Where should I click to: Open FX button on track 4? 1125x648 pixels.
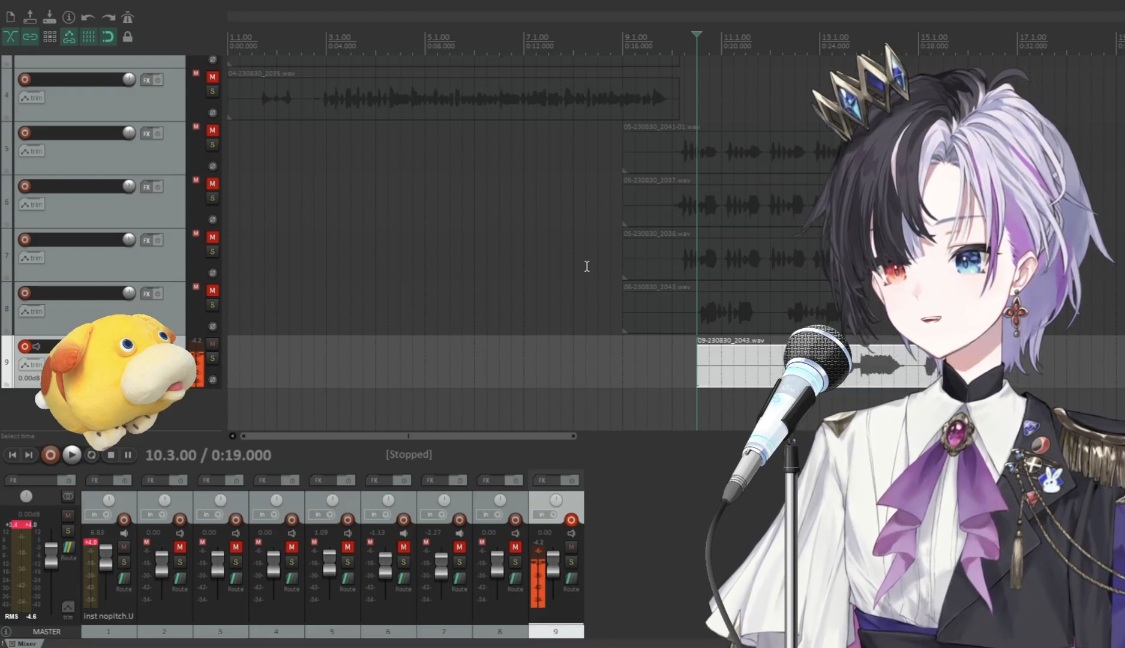[x=146, y=80]
